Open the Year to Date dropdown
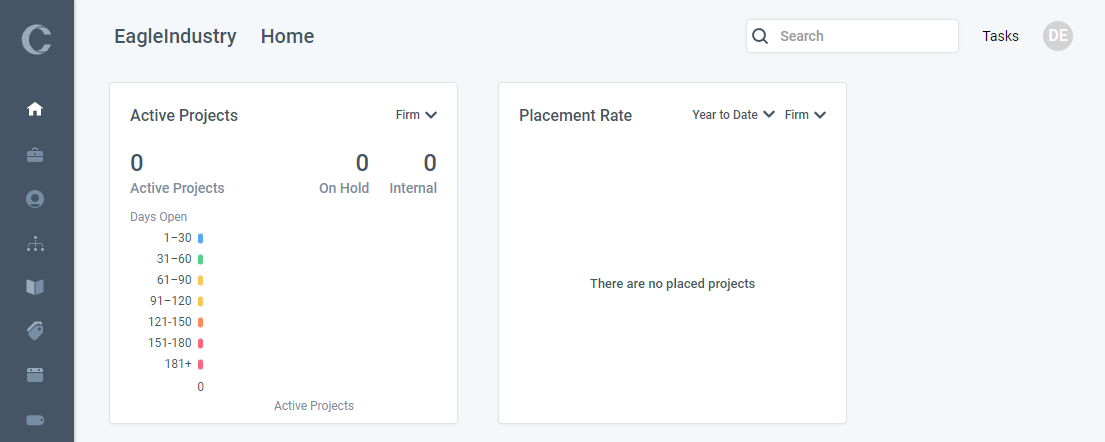This screenshot has width=1105, height=442. [733, 115]
